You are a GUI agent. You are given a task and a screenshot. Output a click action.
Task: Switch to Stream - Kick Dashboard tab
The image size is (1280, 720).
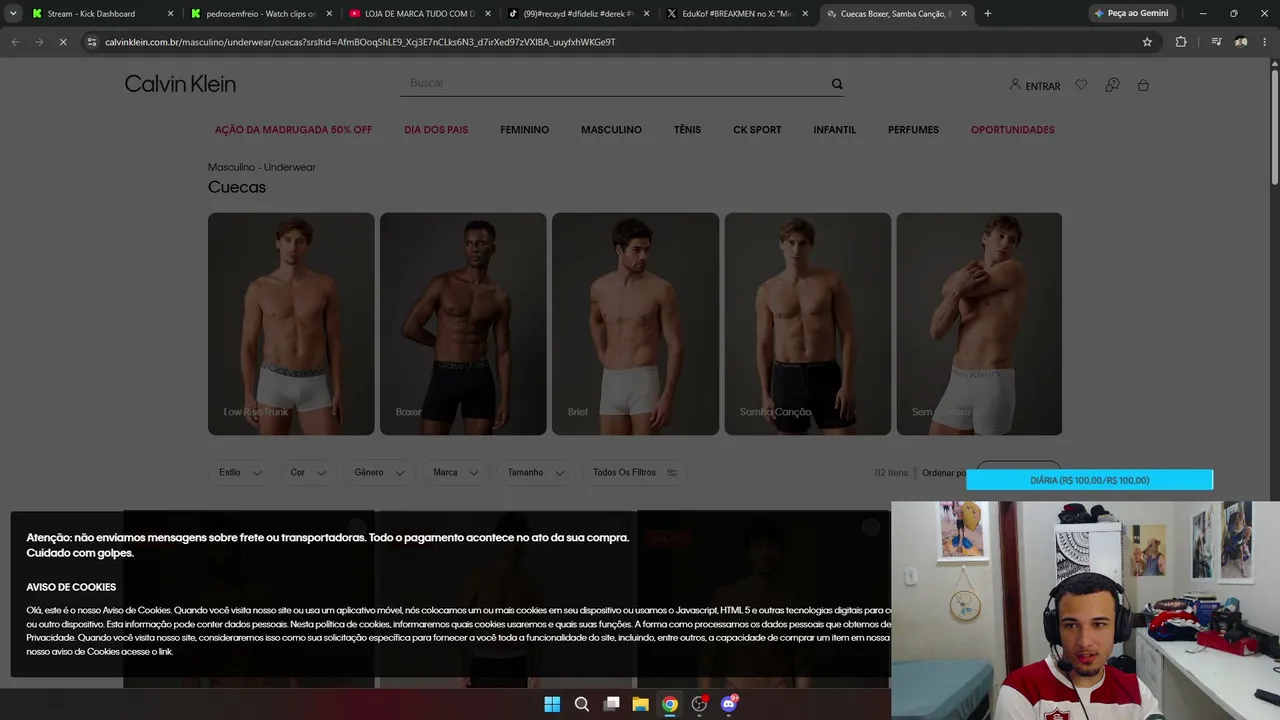(x=100, y=14)
